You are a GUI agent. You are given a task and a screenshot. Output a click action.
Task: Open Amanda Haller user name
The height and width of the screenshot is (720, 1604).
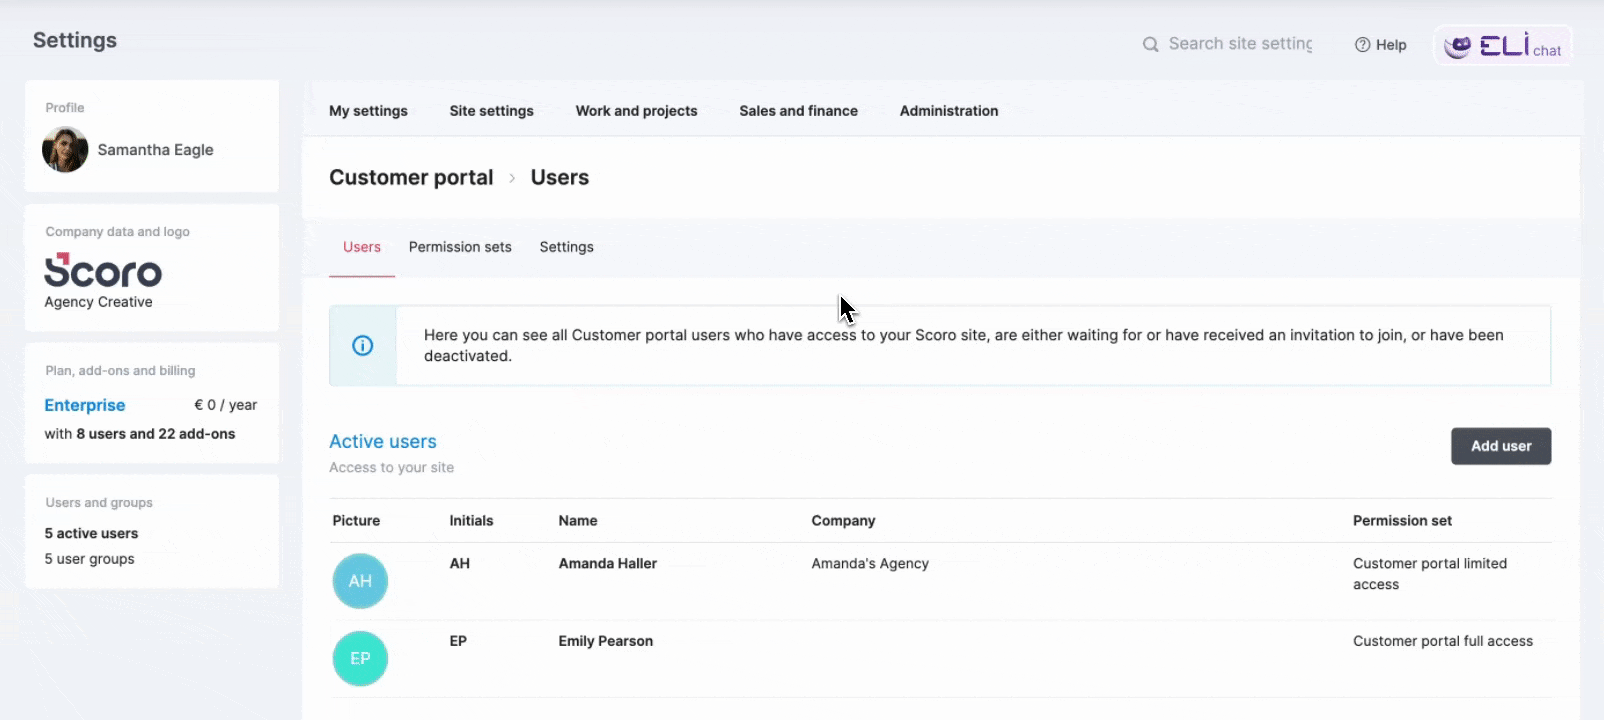[607, 563]
